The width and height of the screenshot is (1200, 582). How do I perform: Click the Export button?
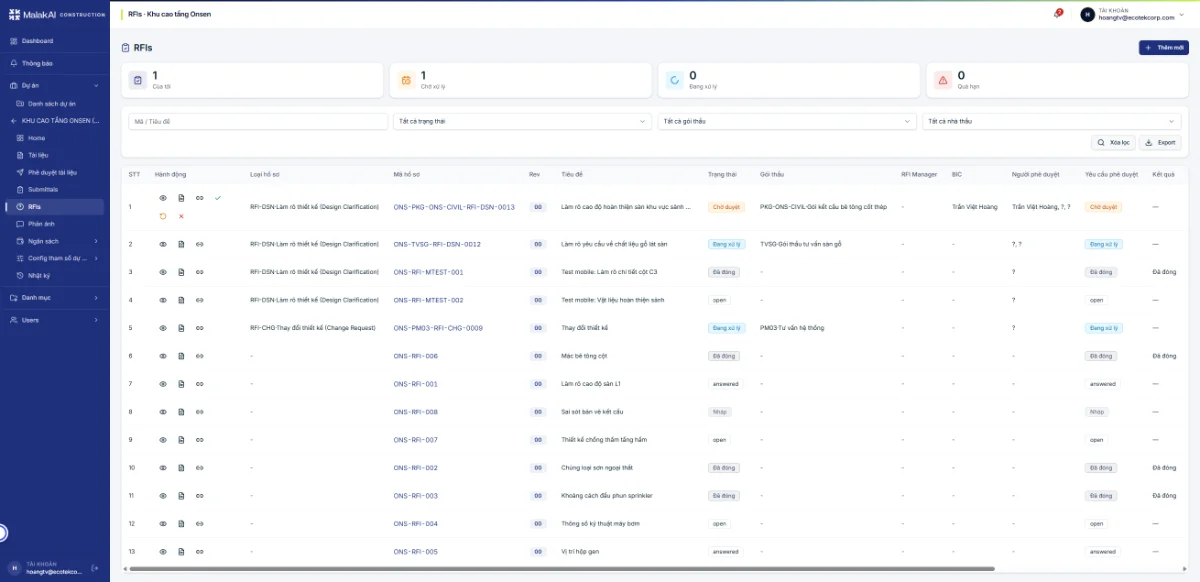[x=1161, y=143]
